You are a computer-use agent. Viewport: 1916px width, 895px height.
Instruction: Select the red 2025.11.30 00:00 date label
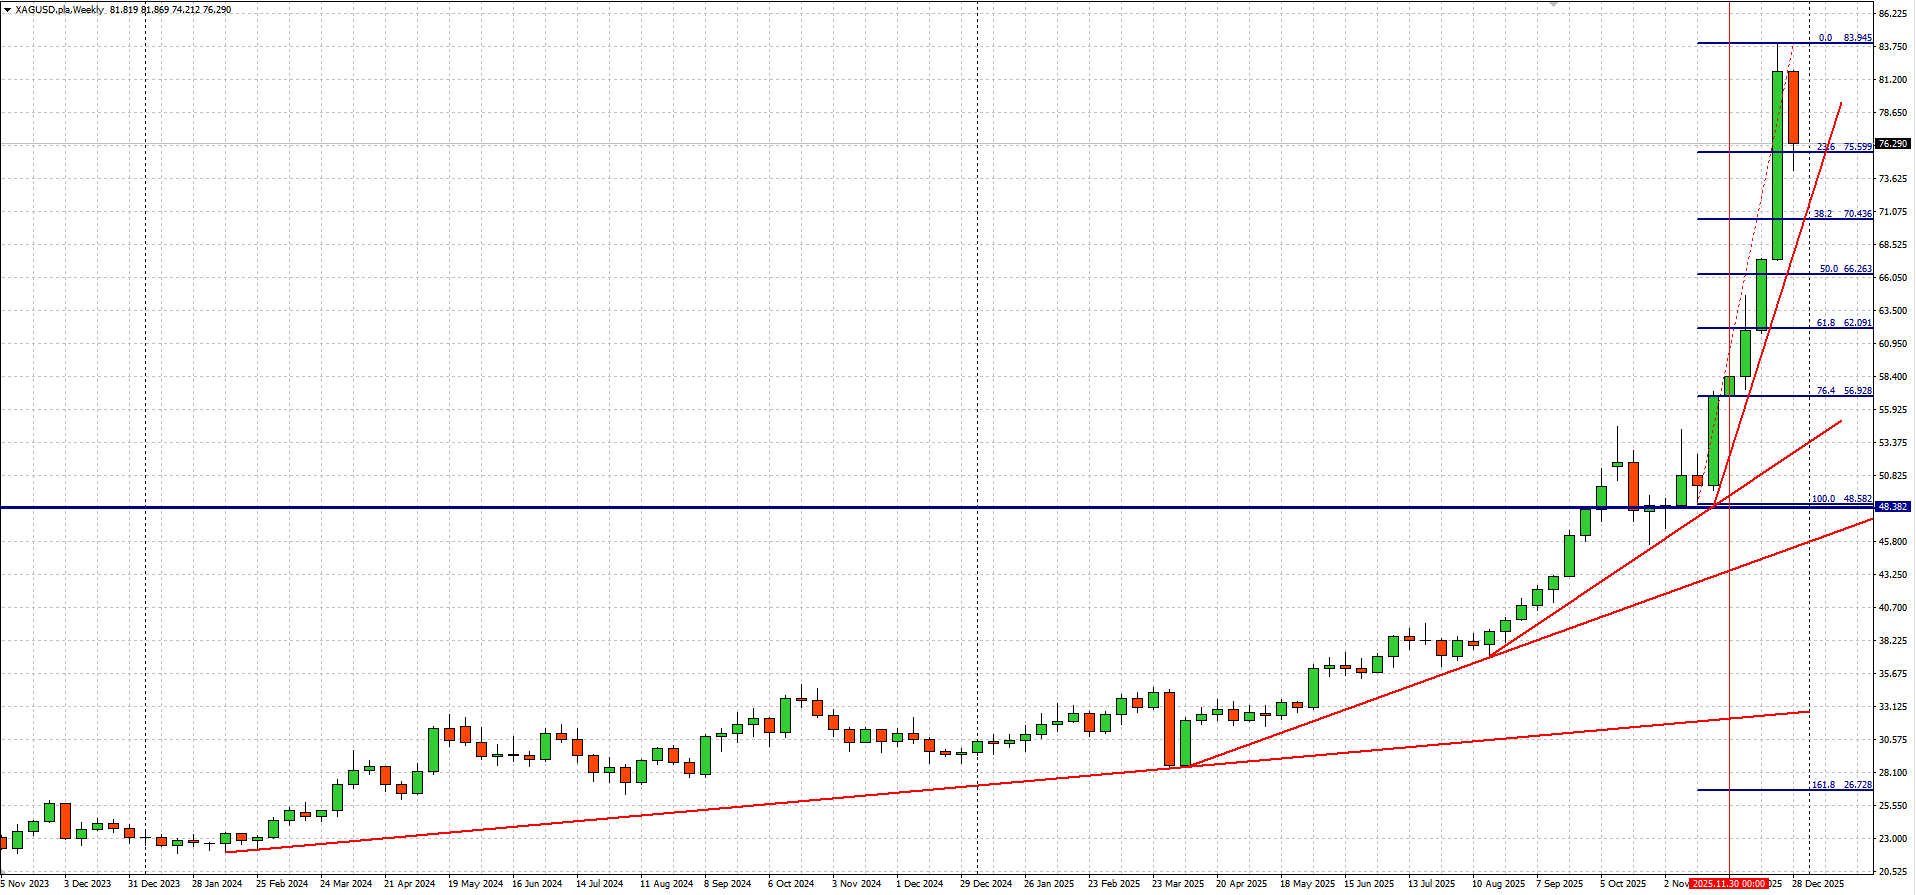1728,884
